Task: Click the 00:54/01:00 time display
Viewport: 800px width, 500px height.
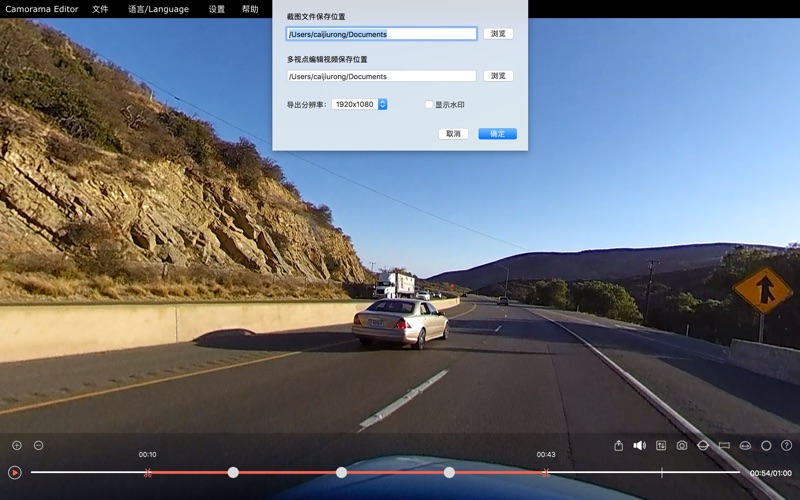Action: pos(770,473)
